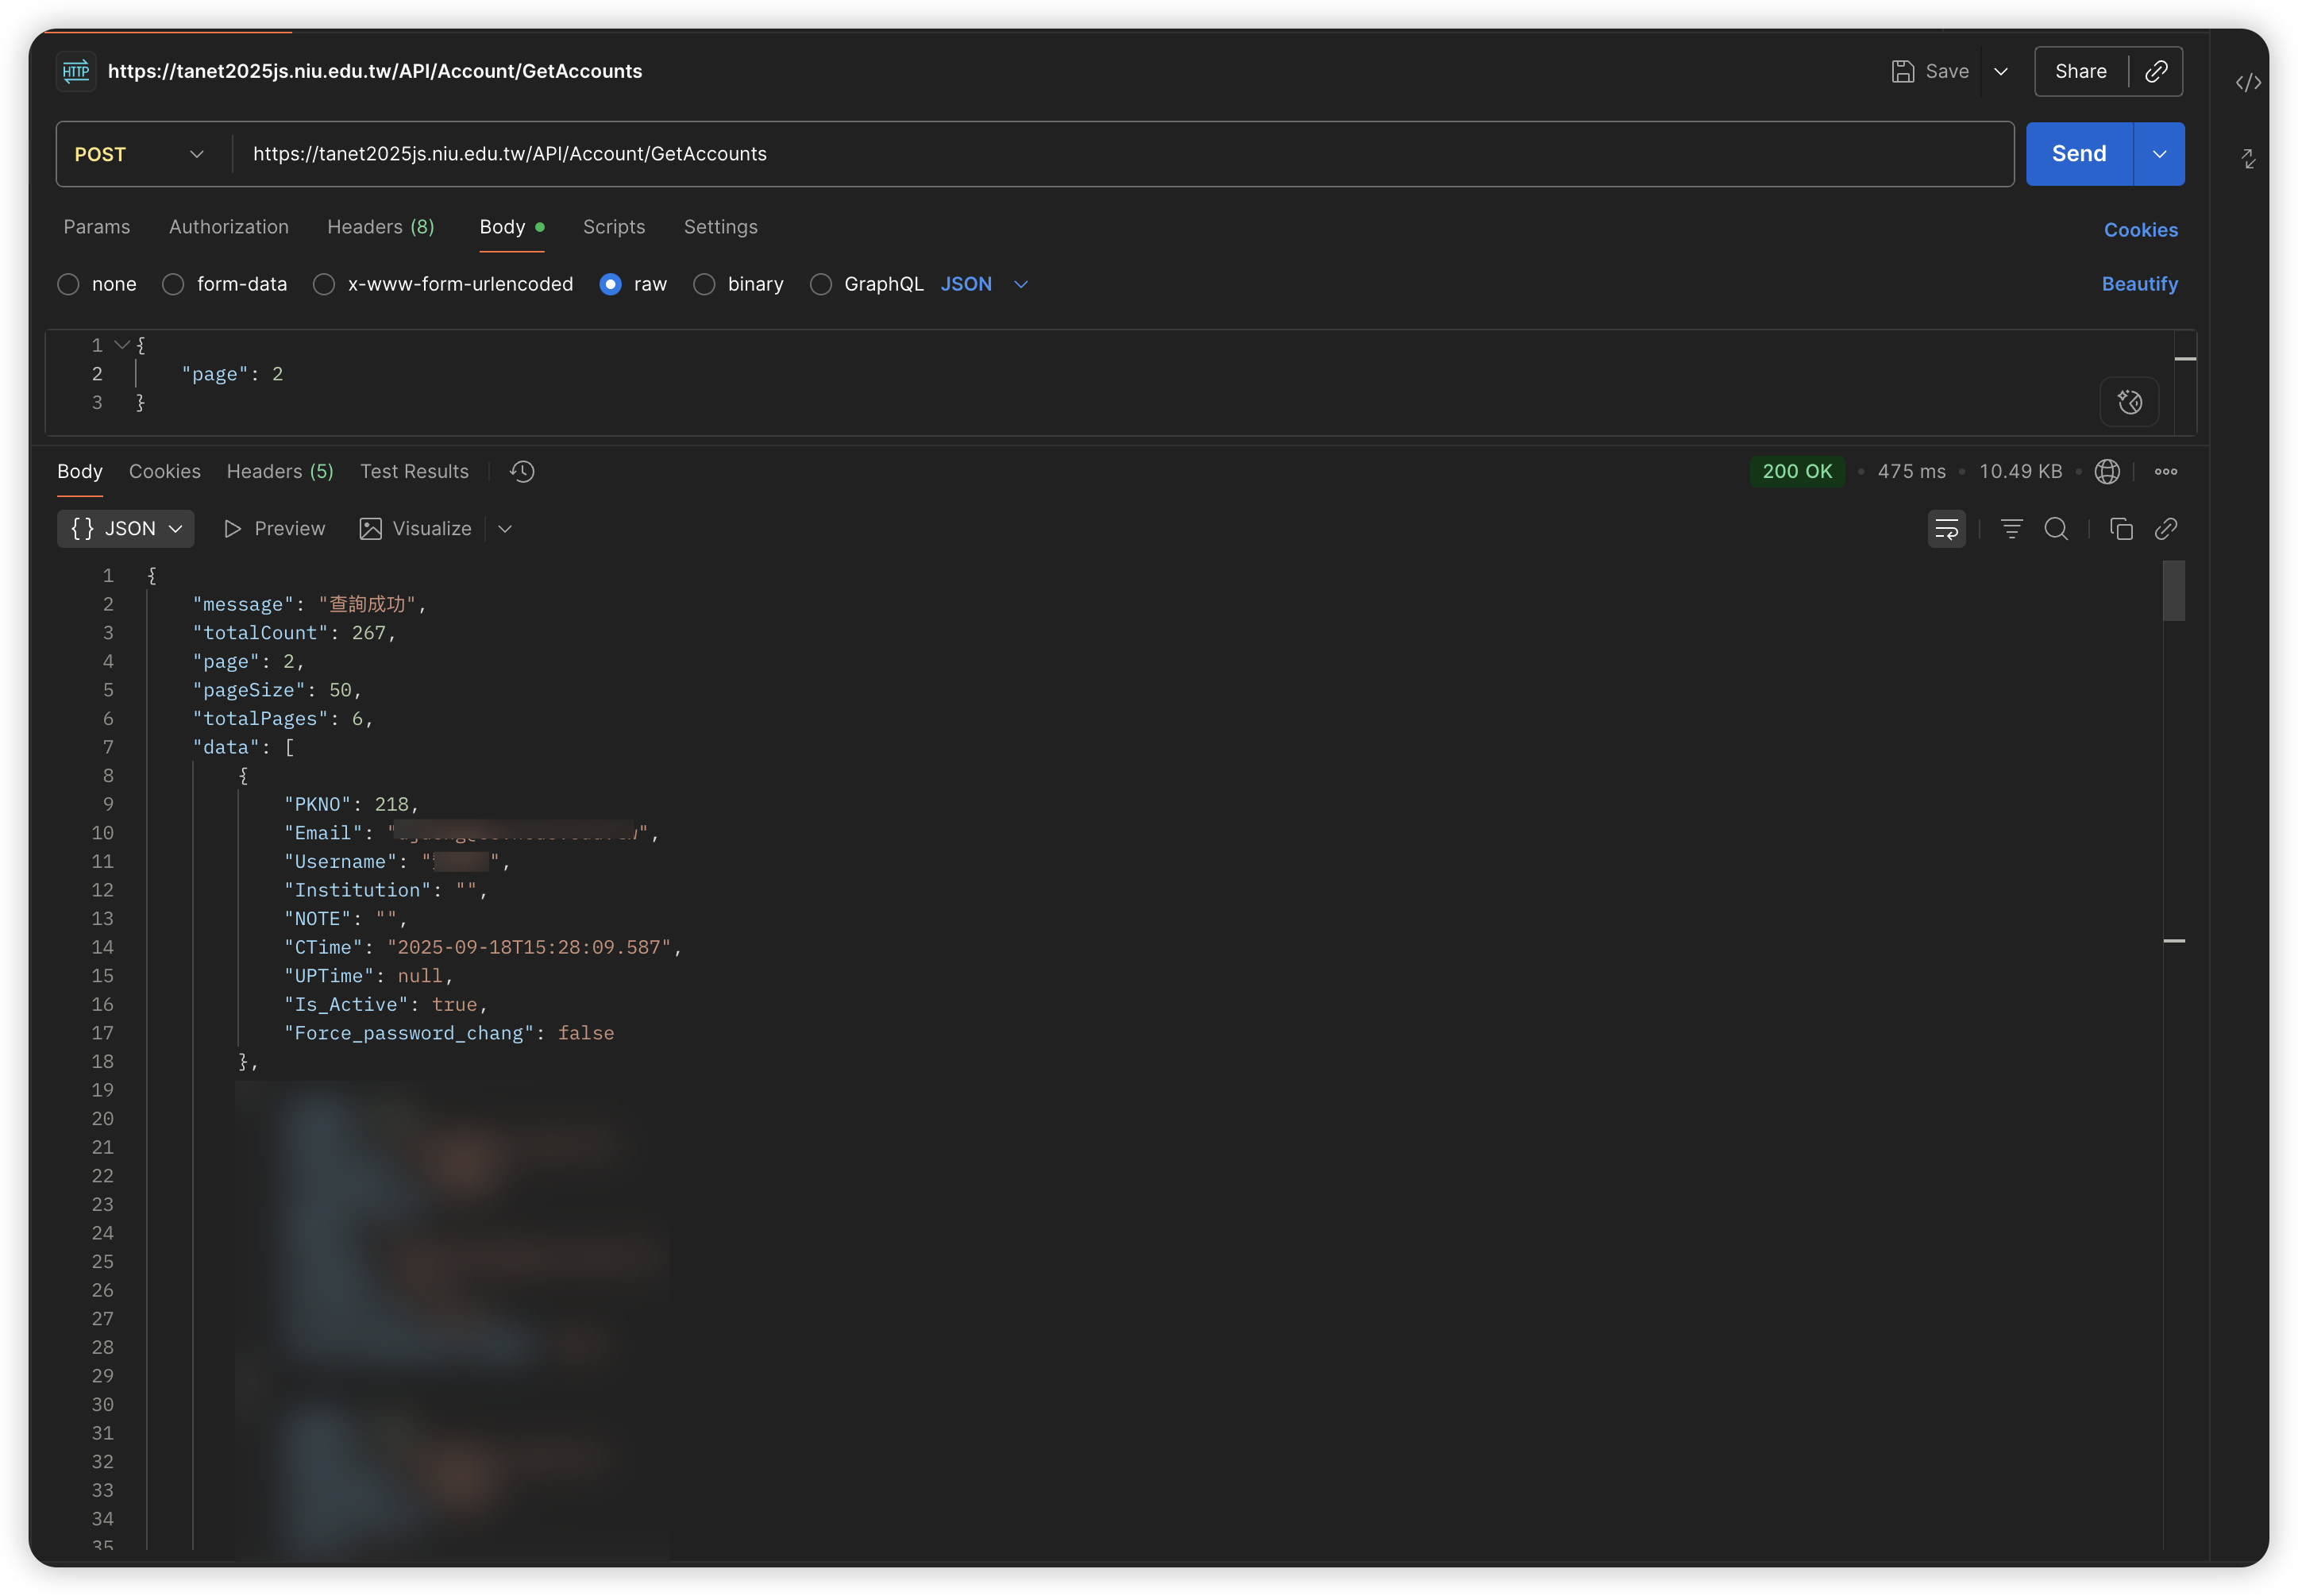Viewport: 2298px width, 1596px height.
Task: Click the "Is_Active": true line
Action: [x=386, y=1005]
